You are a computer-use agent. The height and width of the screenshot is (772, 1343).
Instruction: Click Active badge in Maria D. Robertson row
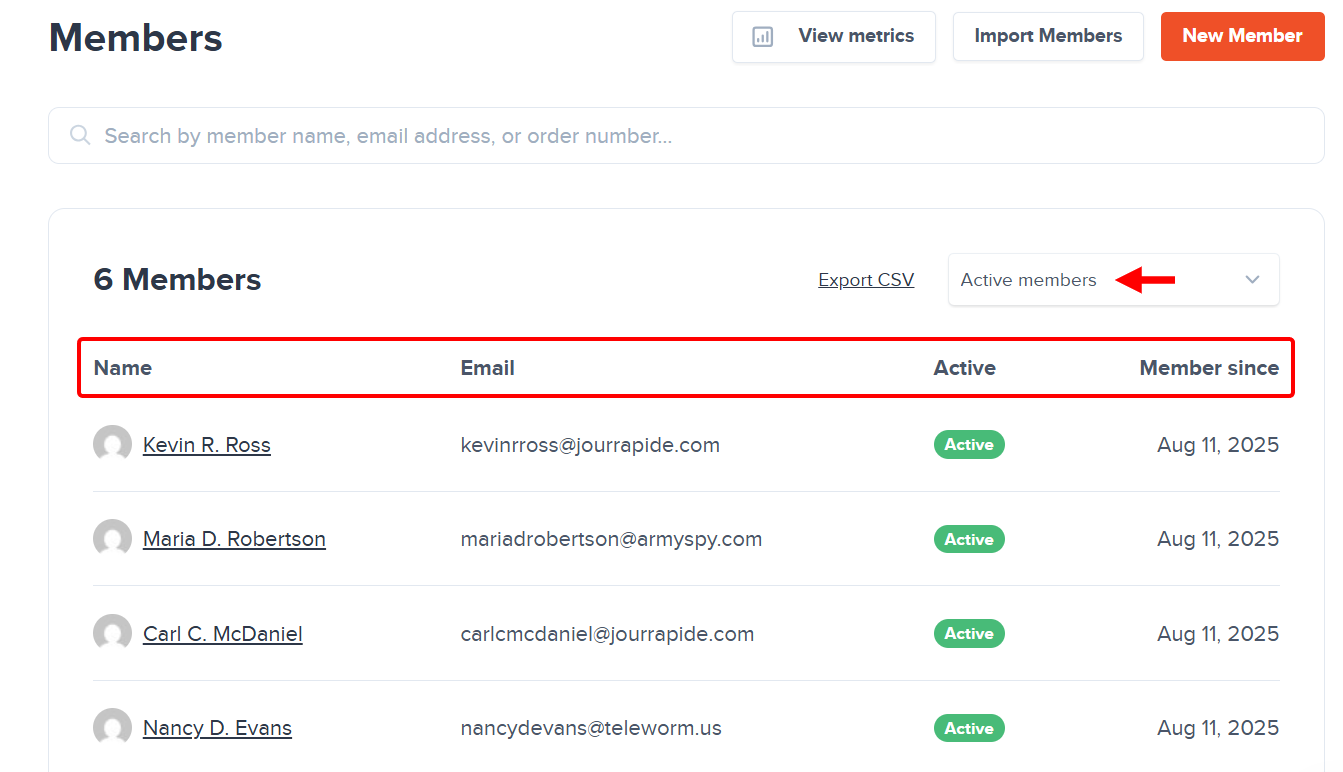coord(969,539)
